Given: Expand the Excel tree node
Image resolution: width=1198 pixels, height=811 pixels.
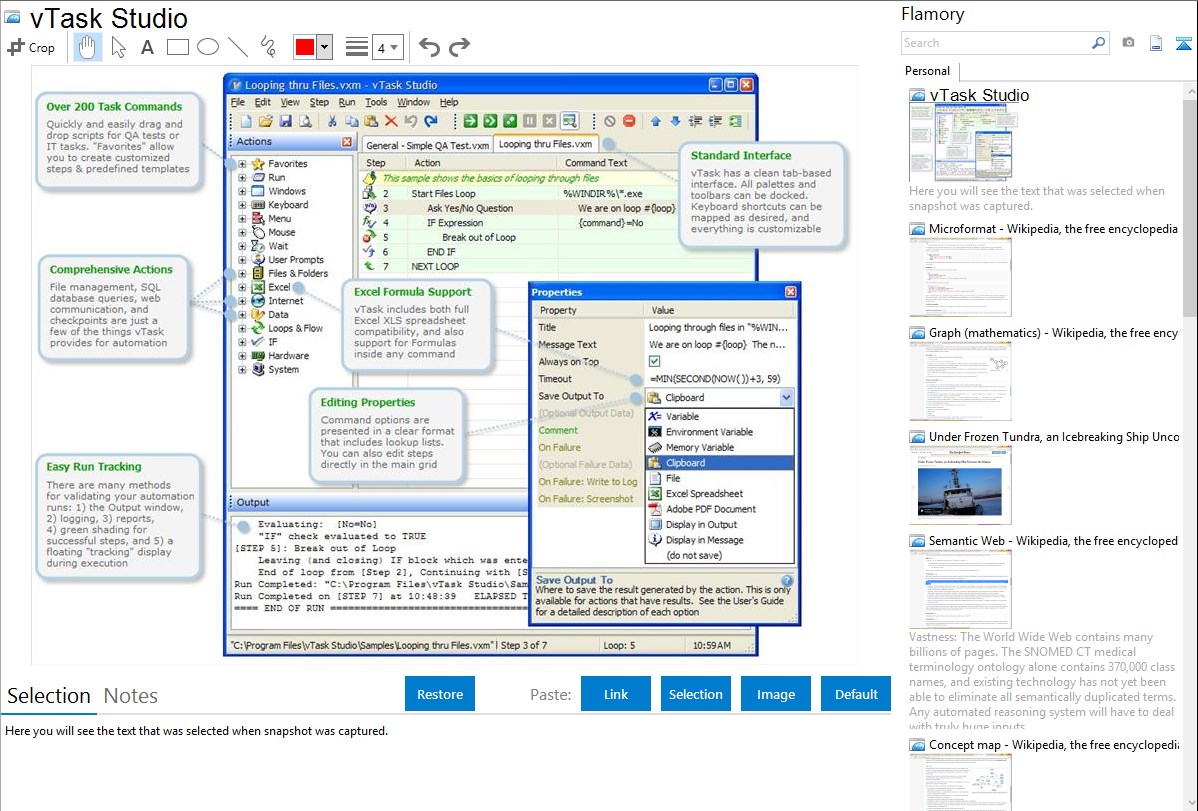Looking at the screenshot, I should pos(242,287).
